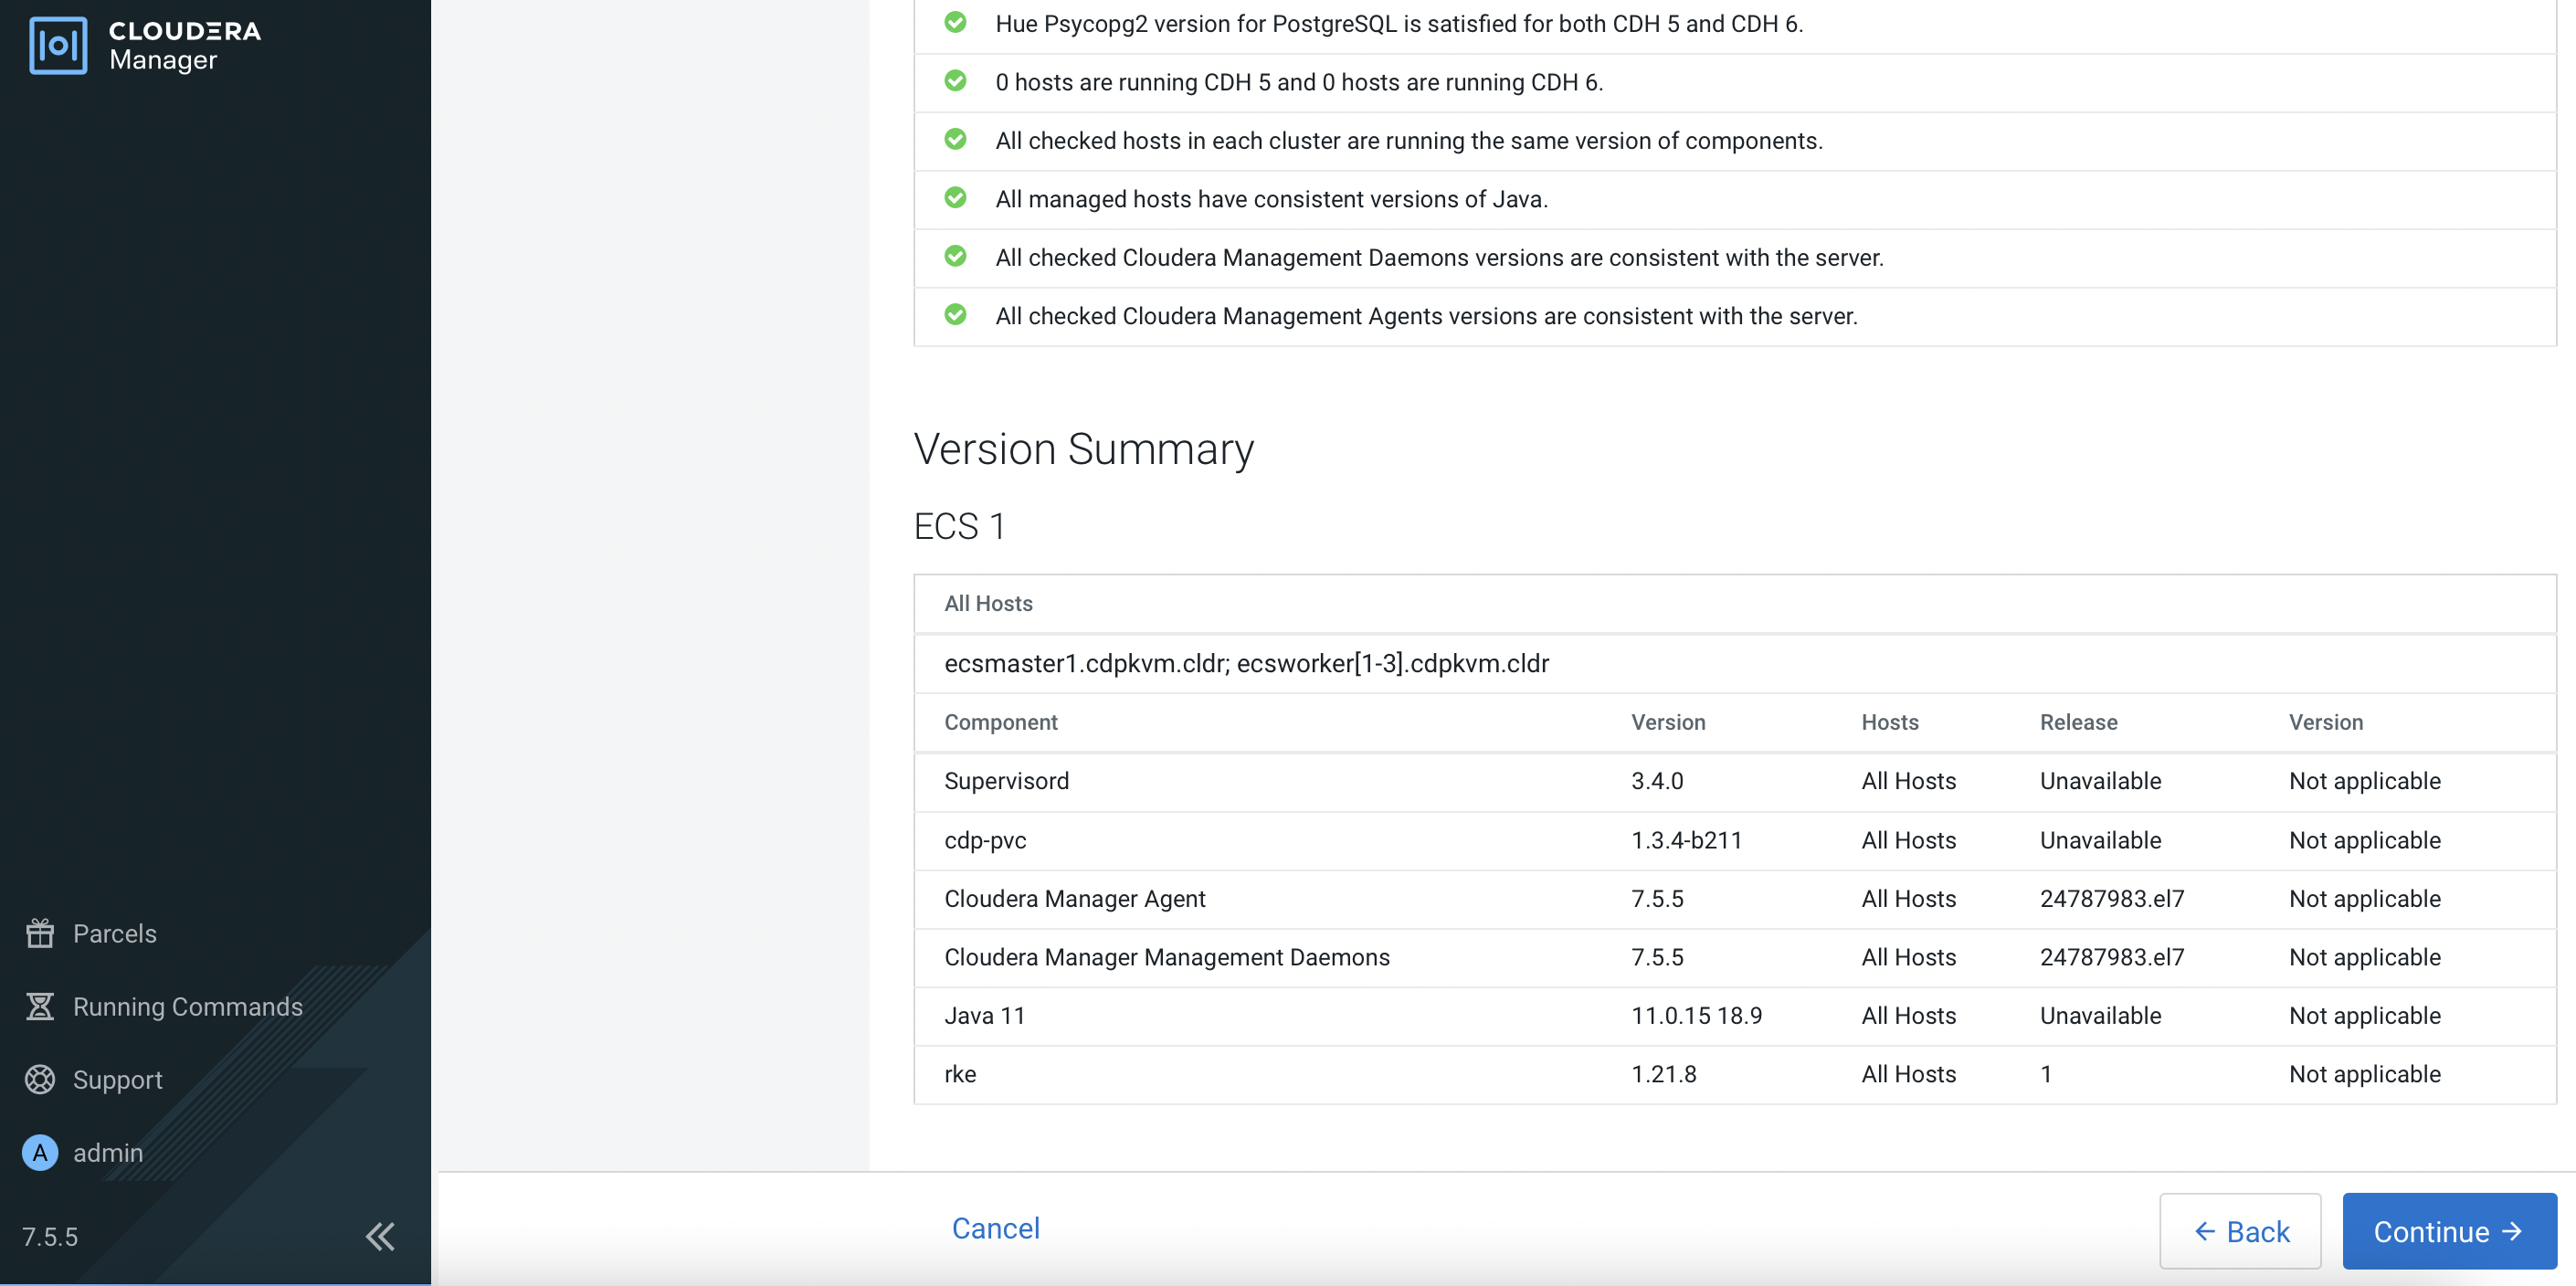2576x1286 pixels.
Task: Open the admin user menu
Action: 107,1152
